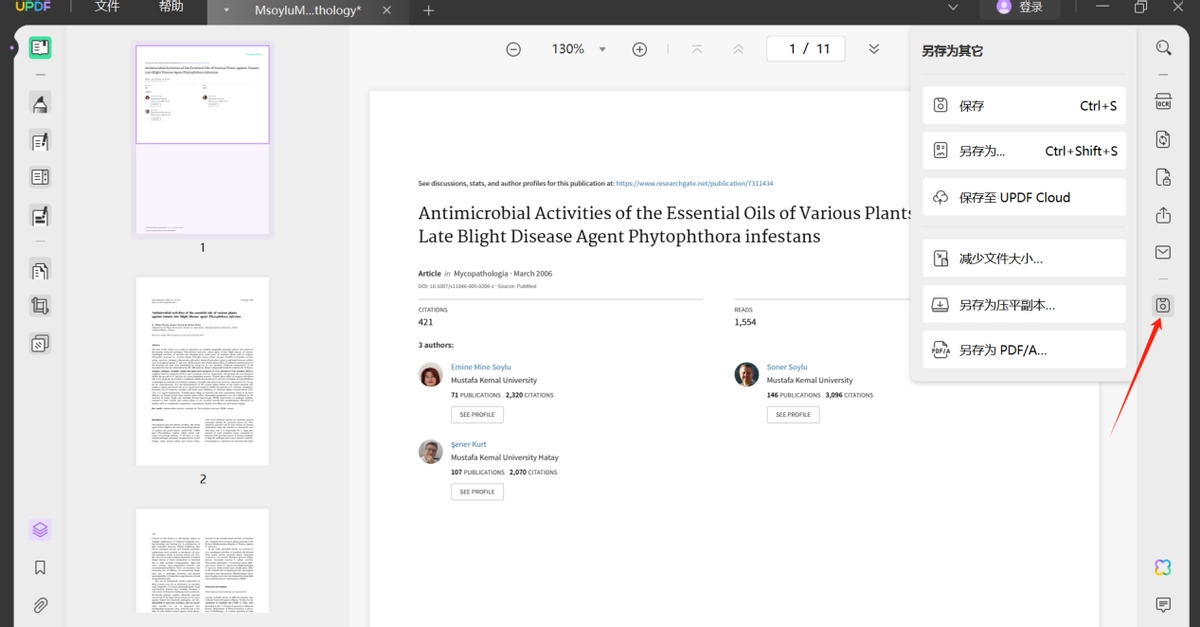
Task: Open the Comment highlighter tool
Action: (40, 104)
